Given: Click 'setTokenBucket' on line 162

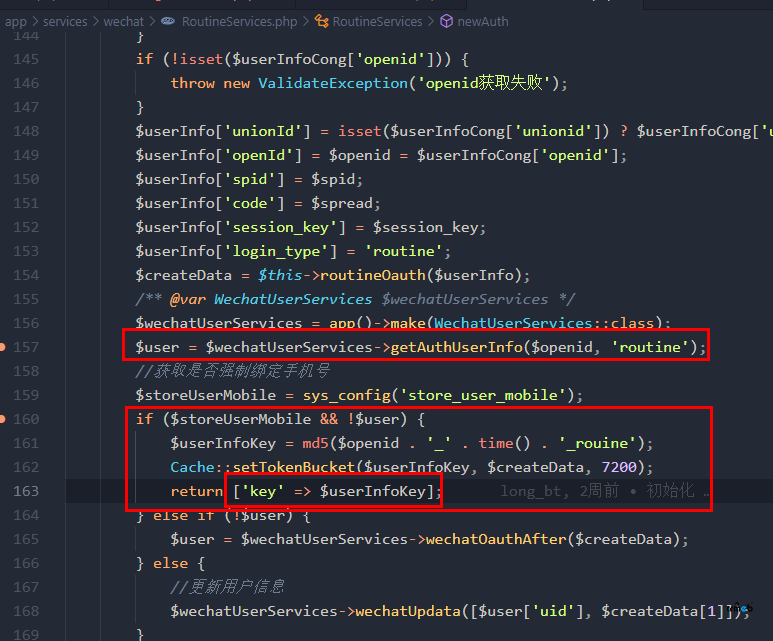Looking at the screenshot, I should click(x=294, y=467).
